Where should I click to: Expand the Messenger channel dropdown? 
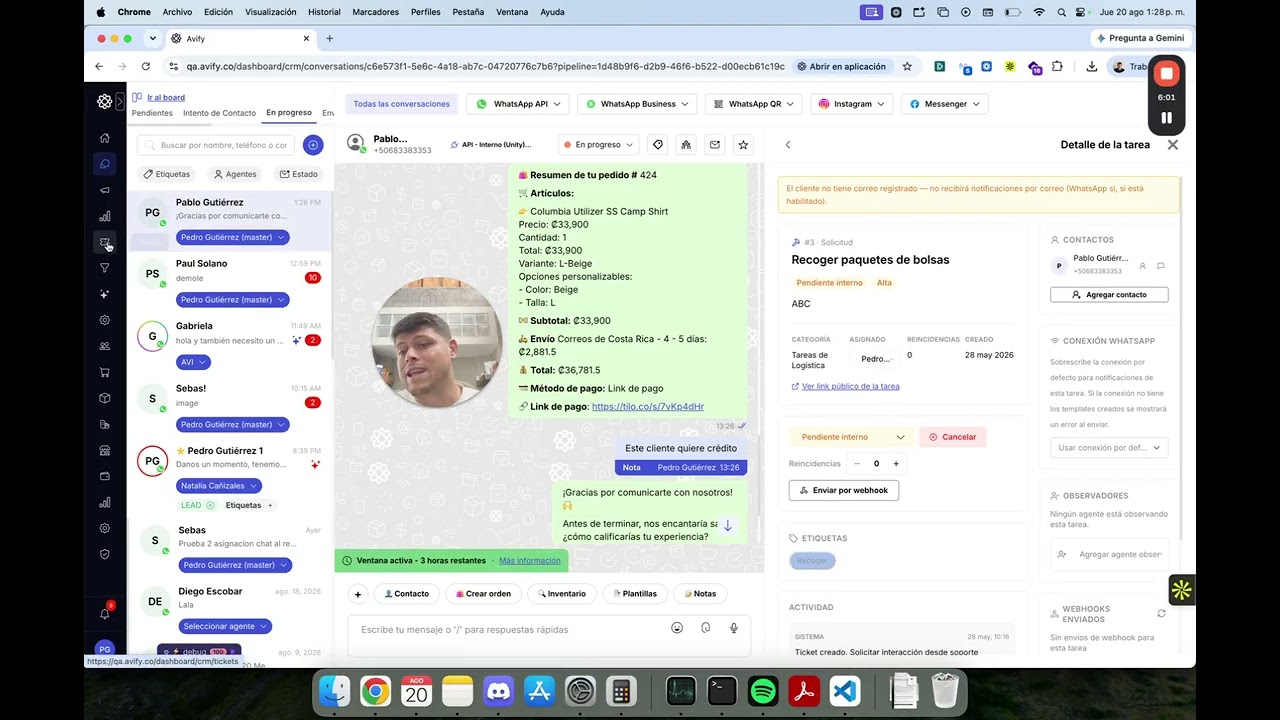pyautogui.click(x=945, y=104)
